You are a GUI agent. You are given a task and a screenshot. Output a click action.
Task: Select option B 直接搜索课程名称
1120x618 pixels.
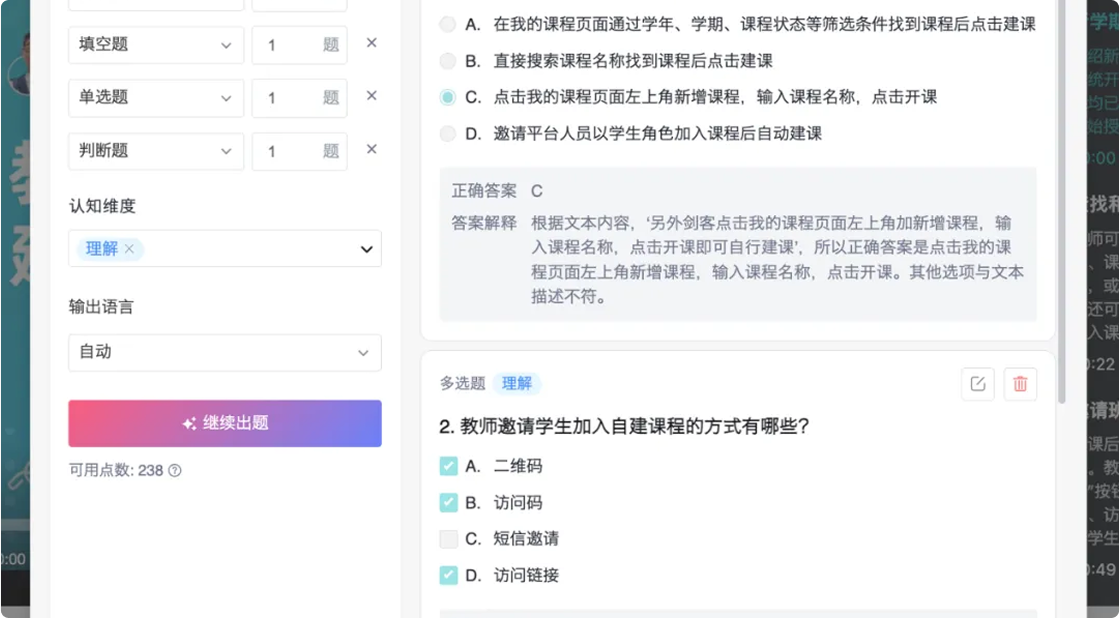coord(448,61)
